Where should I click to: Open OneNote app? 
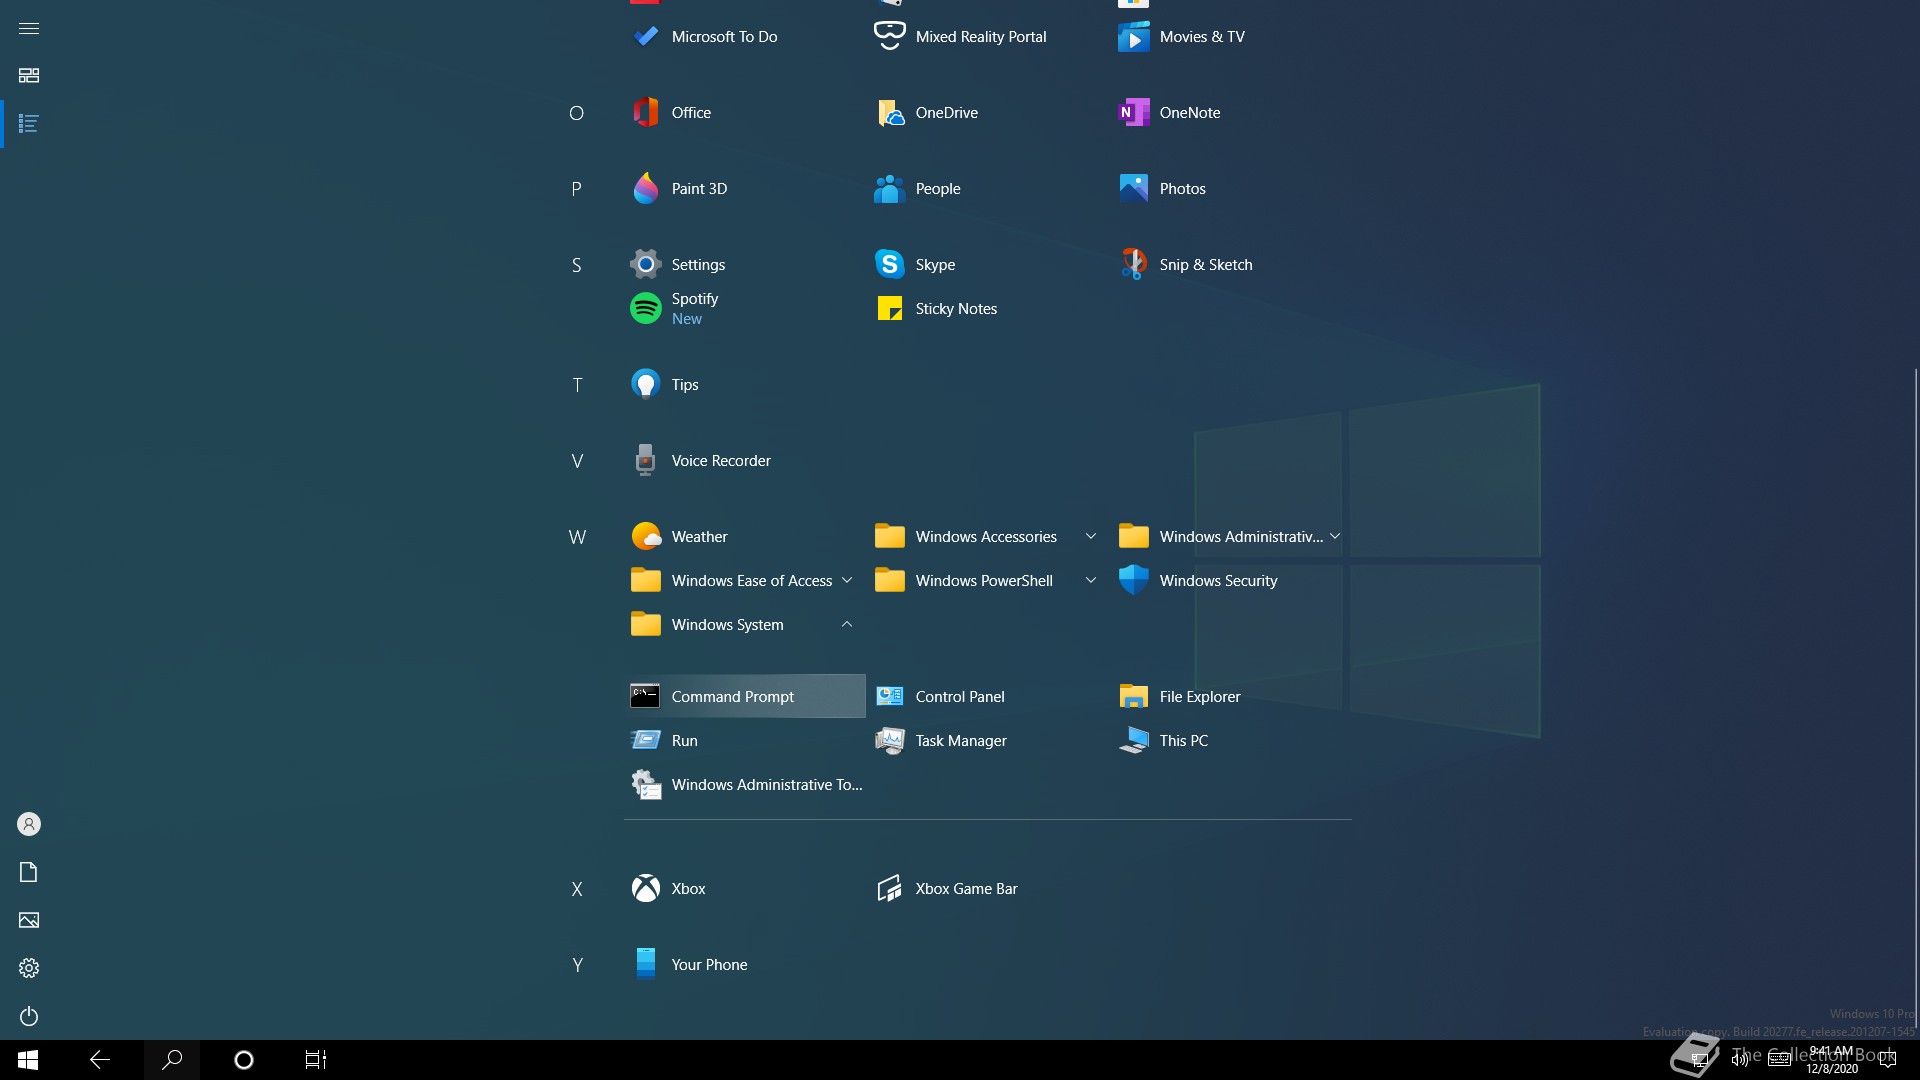[1232, 113]
